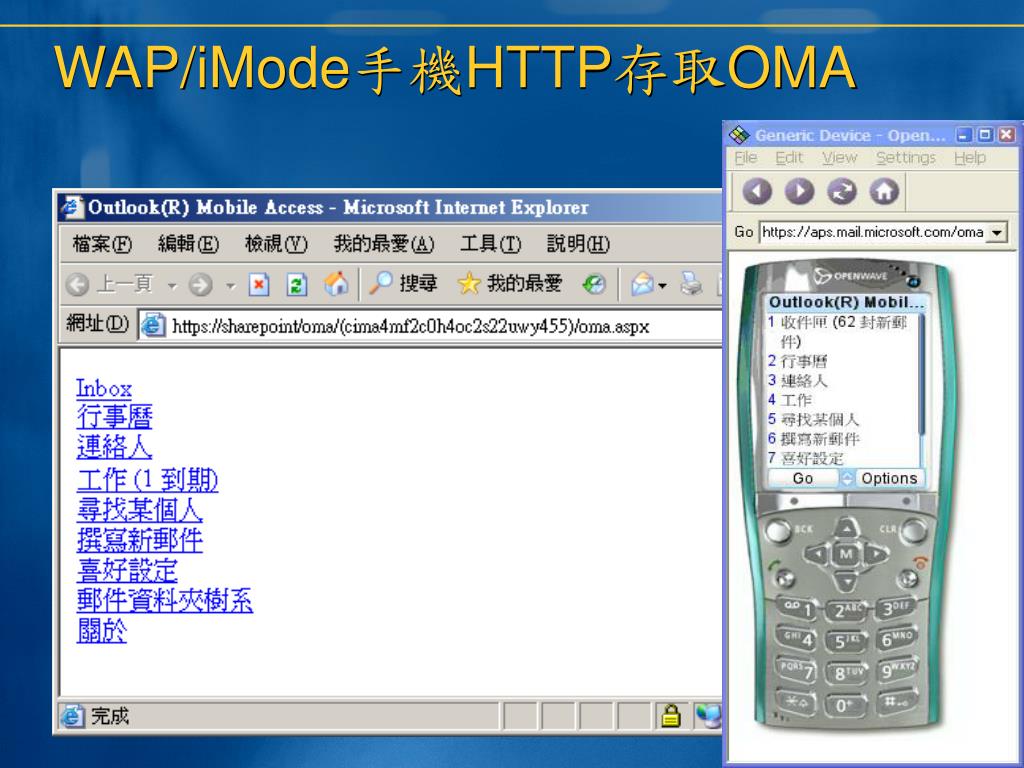1024x768 pixels.
Task: Open the 編輯(E) menu in Internet Explorer
Action: point(189,244)
